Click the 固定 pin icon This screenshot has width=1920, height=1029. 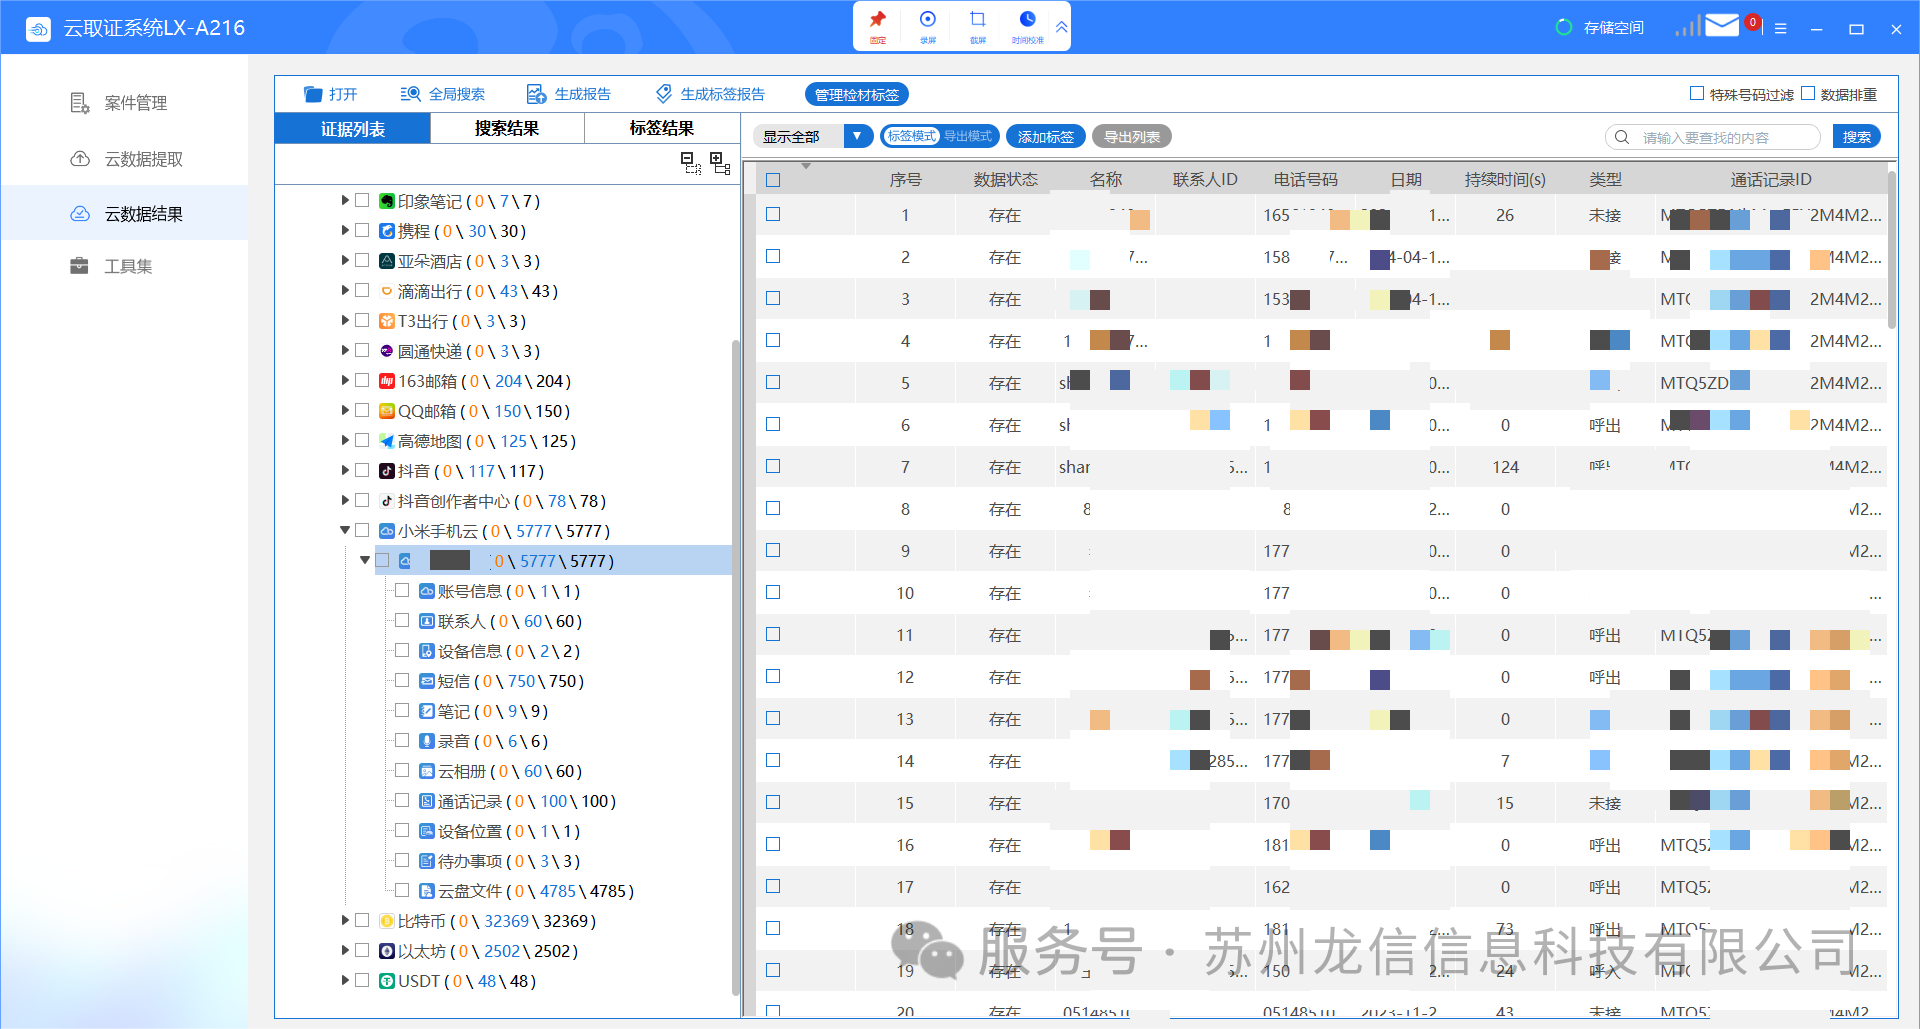(878, 25)
